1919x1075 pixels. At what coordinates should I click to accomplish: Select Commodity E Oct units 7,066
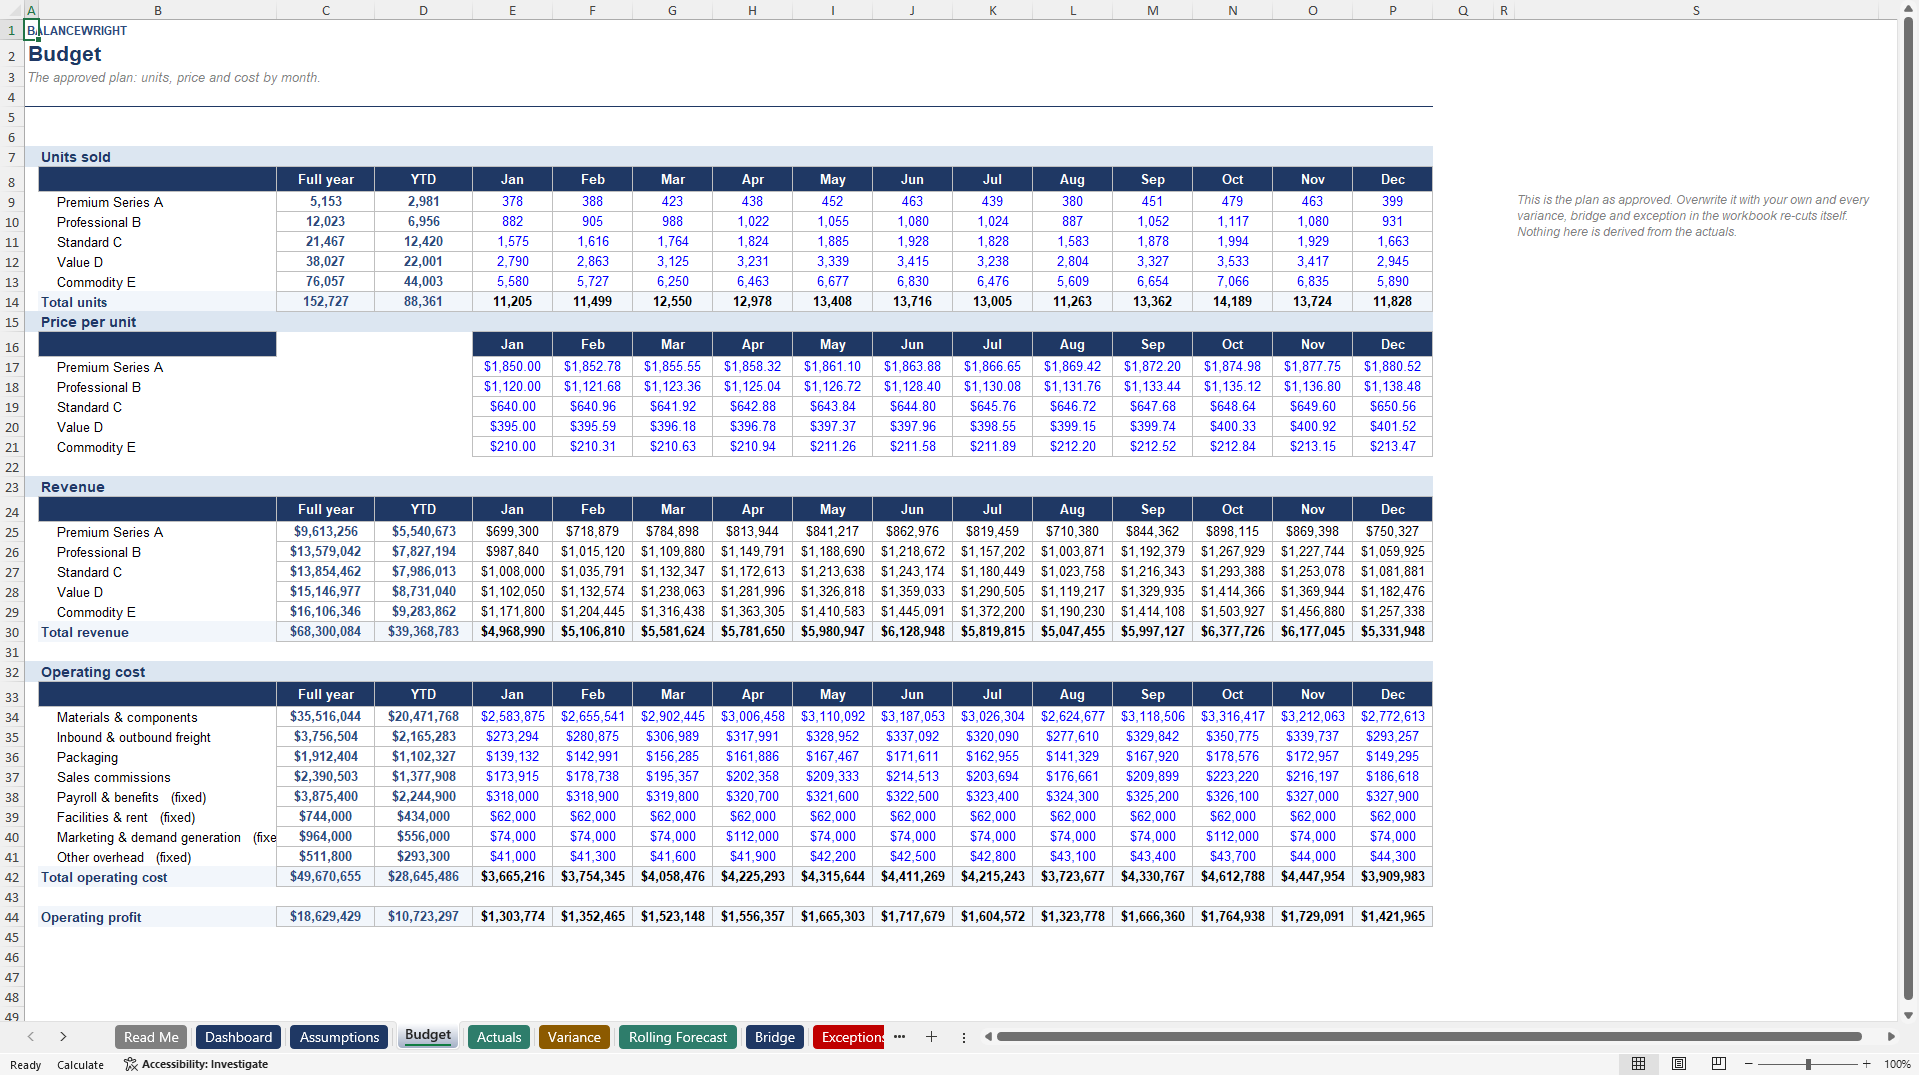point(1232,281)
